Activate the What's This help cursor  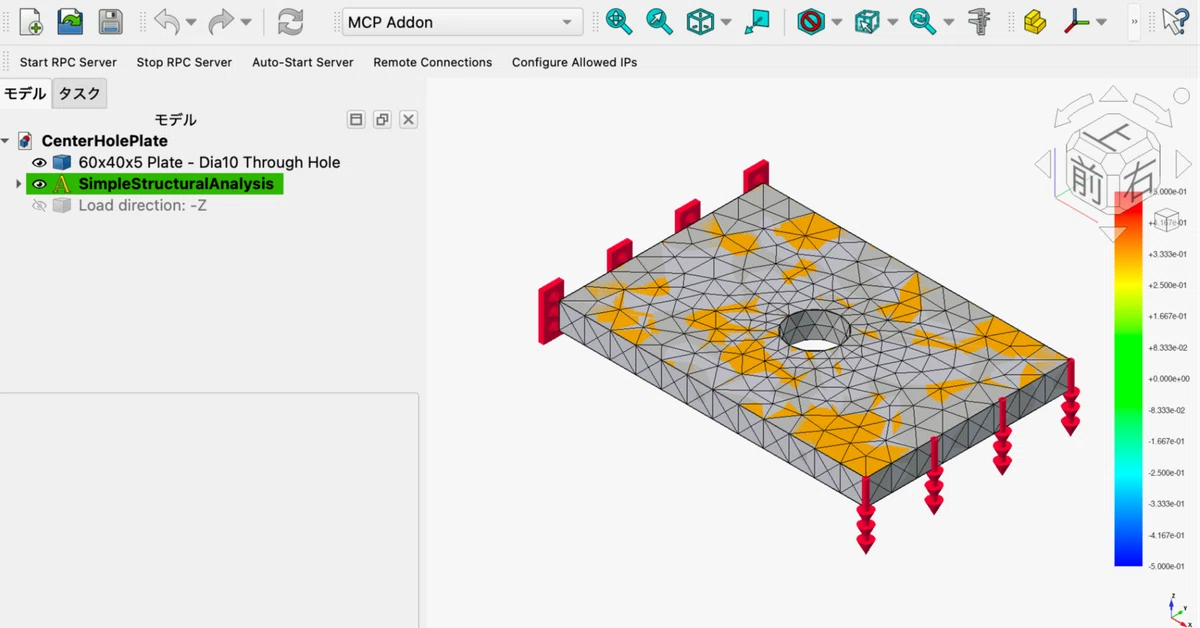click(1175, 21)
